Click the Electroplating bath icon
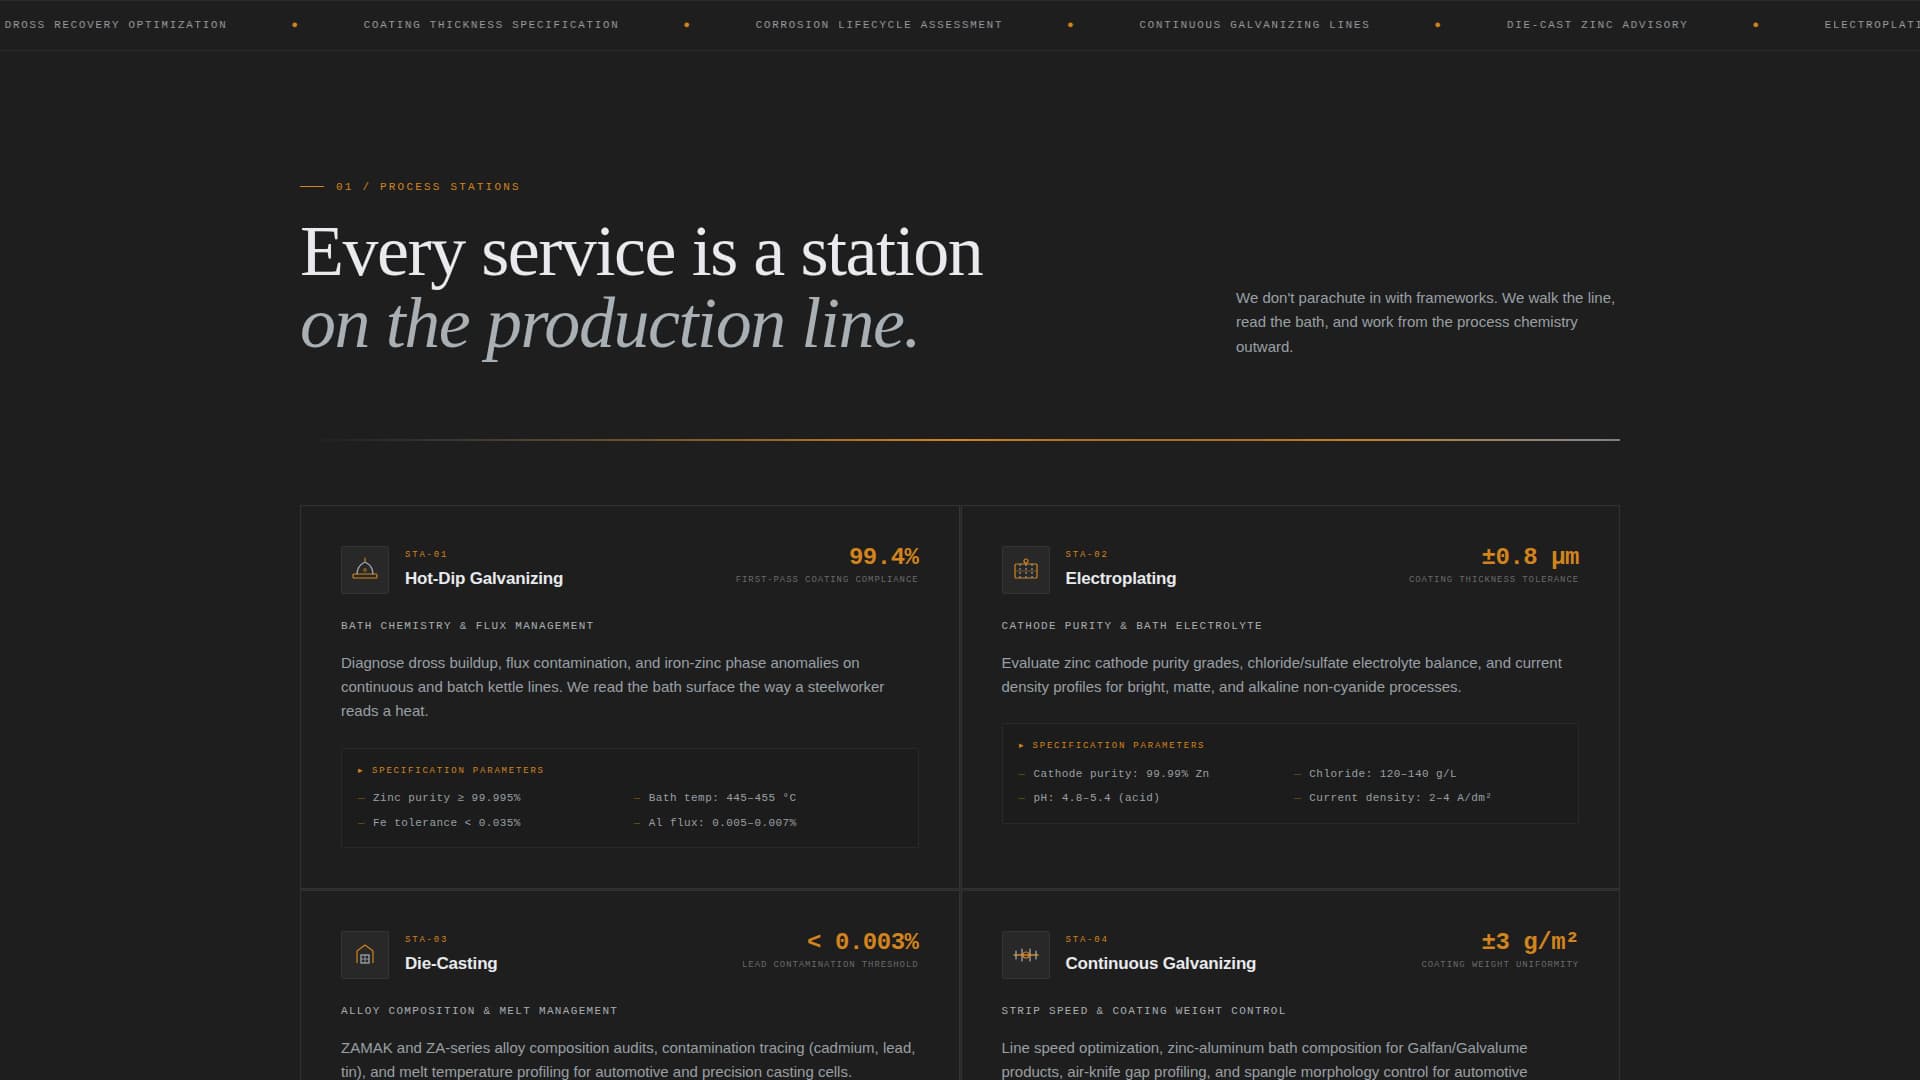The width and height of the screenshot is (1920, 1080). click(1026, 570)
